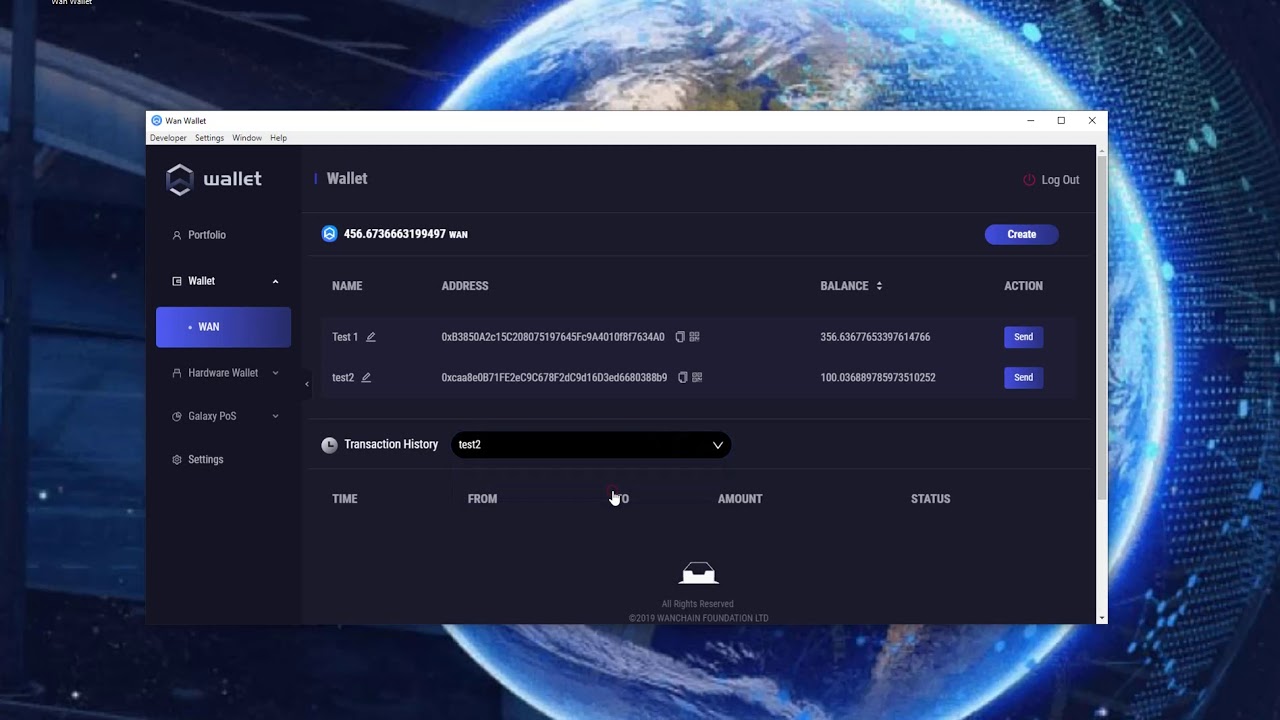Maximize the Wan Wallet window

point(1061,120)
